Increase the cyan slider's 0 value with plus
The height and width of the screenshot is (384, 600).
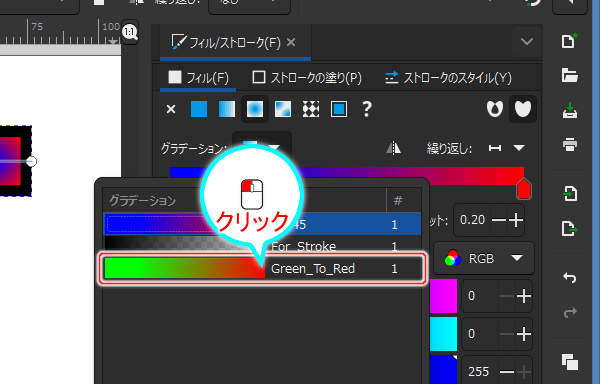(x=523, y=334)
